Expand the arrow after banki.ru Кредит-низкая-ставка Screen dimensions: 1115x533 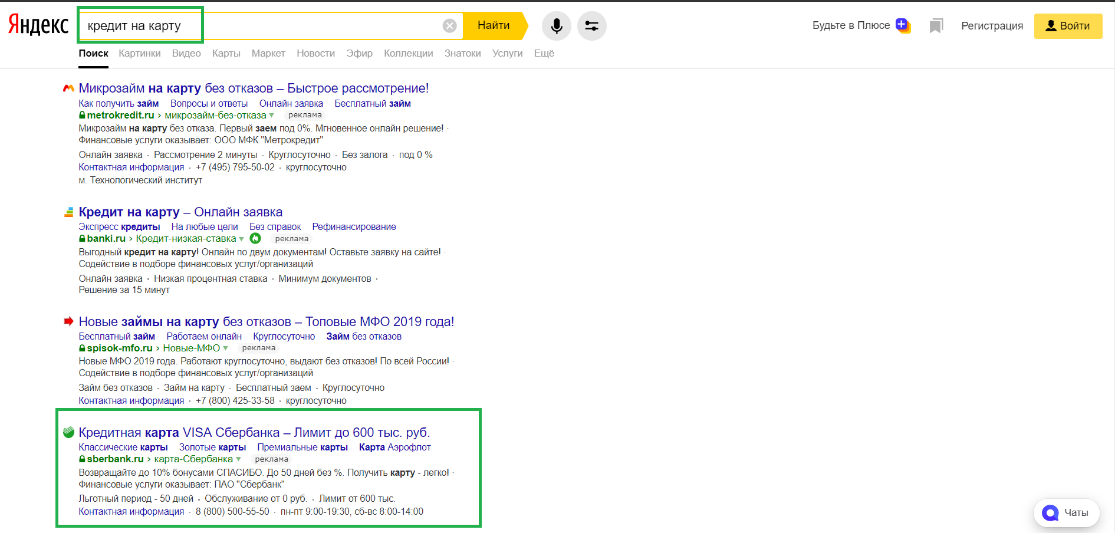point(242,239)
